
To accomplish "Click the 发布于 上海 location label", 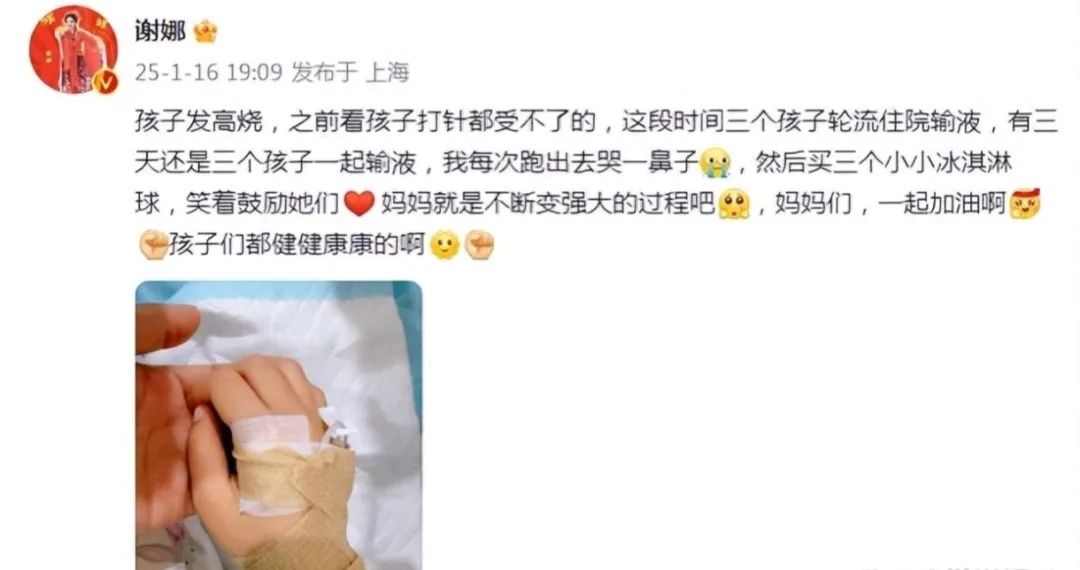I will [x=351, y=72].
